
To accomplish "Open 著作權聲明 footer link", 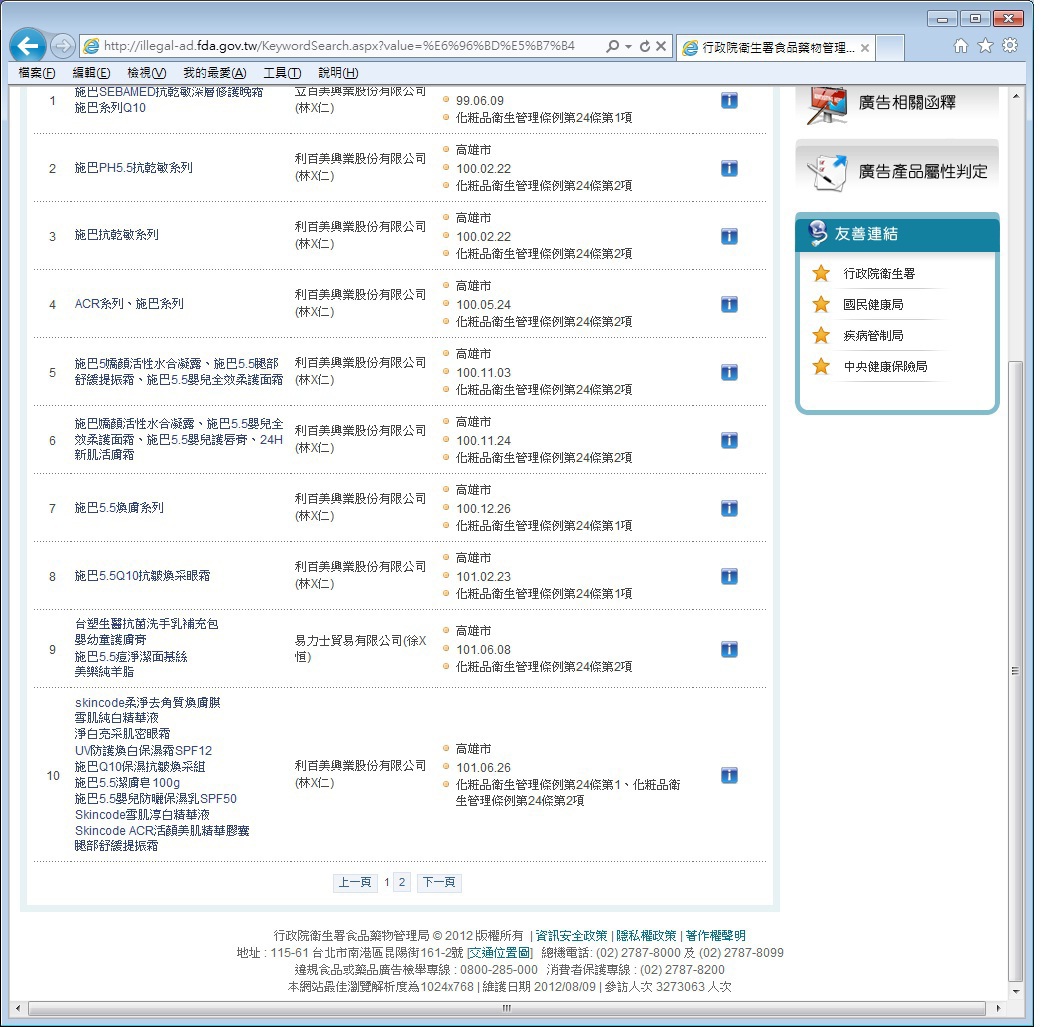I will pos(715,936).
